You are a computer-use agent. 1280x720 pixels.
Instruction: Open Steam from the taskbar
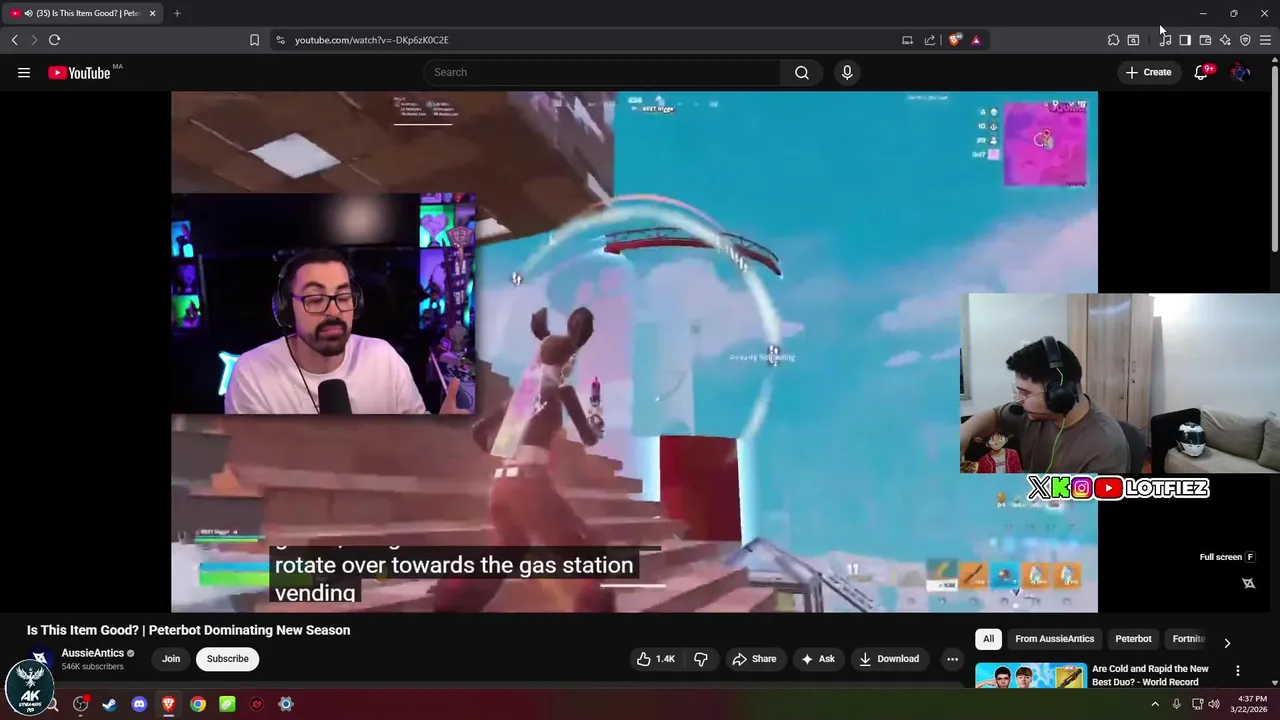pos(109,704)
